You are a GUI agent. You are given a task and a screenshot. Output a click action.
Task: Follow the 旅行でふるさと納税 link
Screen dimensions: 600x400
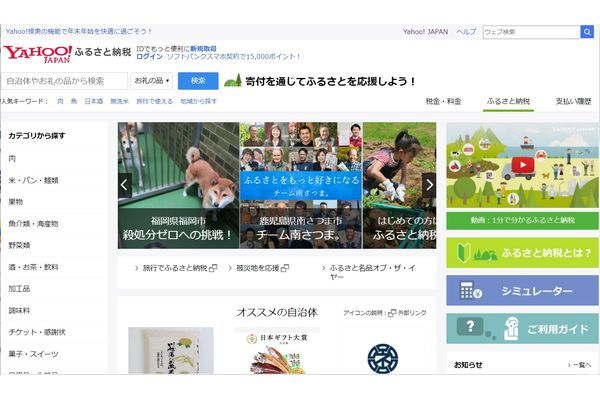pos(175,268)
